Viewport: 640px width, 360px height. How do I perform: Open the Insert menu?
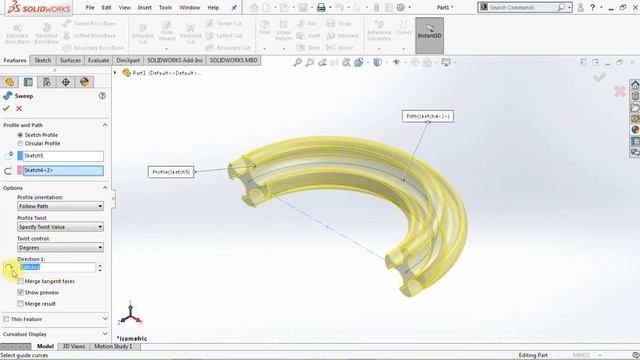point(144,7)
